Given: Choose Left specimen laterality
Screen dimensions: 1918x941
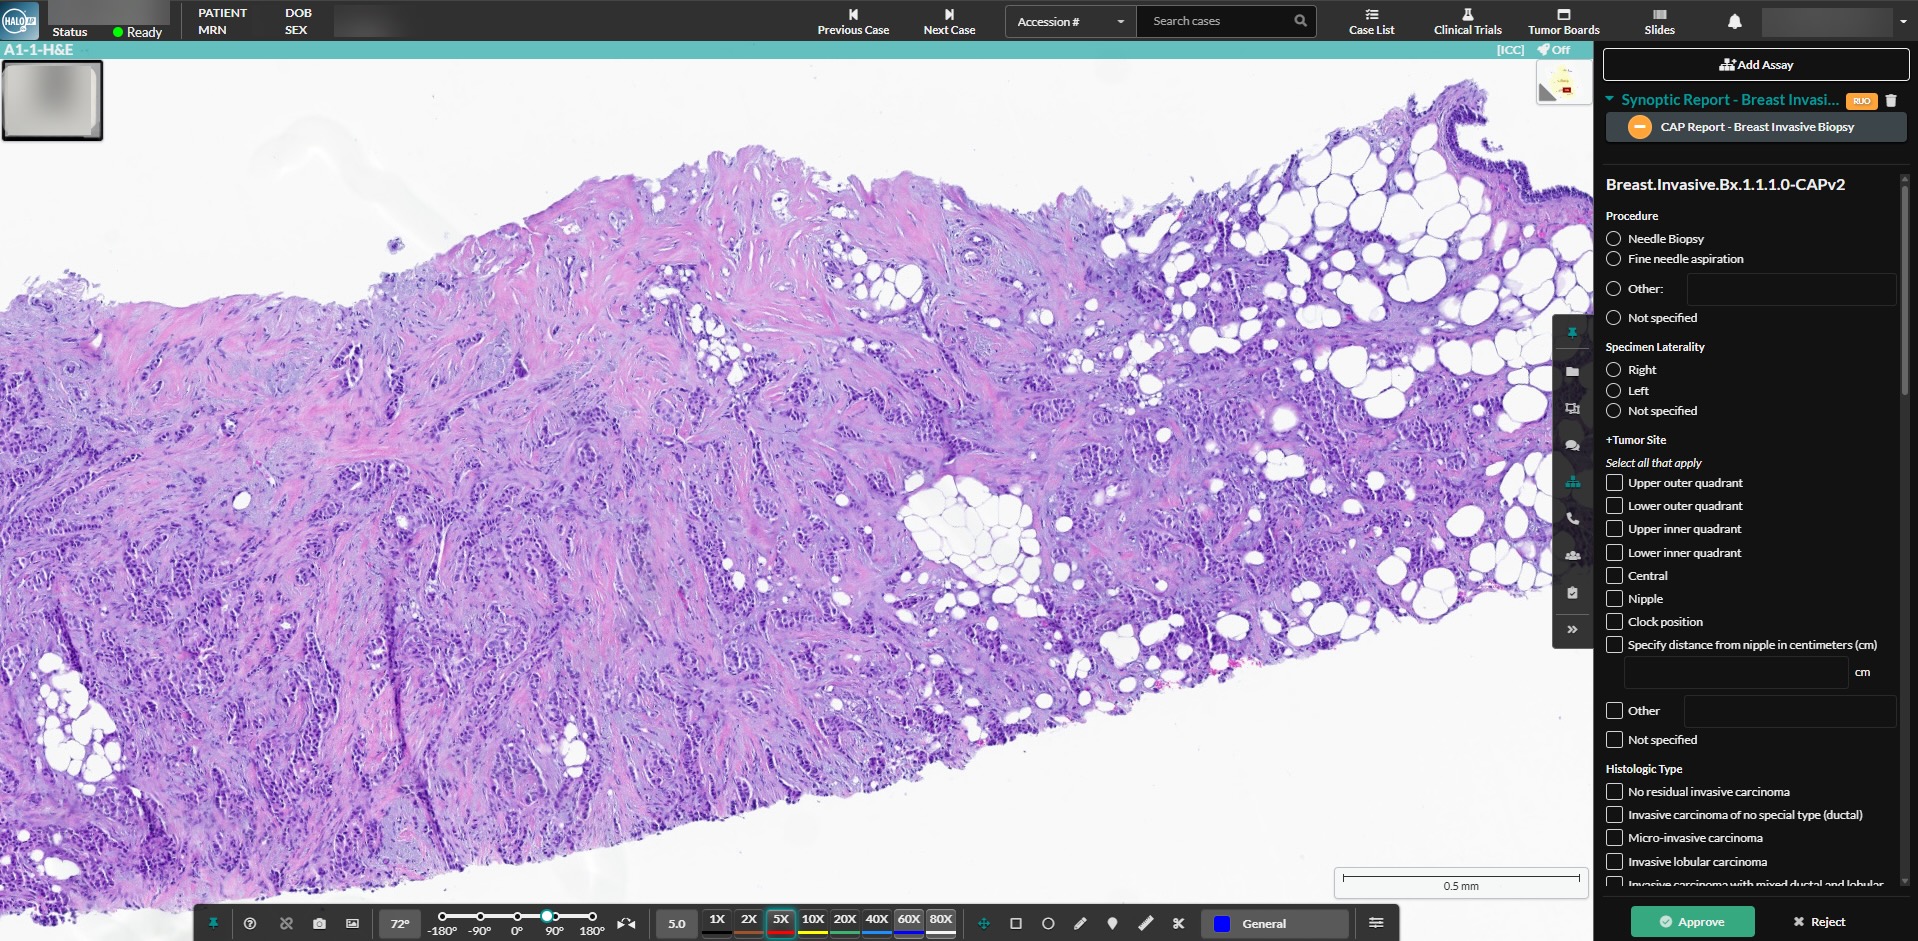Looking at the screenshot, I should pyautogui.click(x=1613, y=390).
